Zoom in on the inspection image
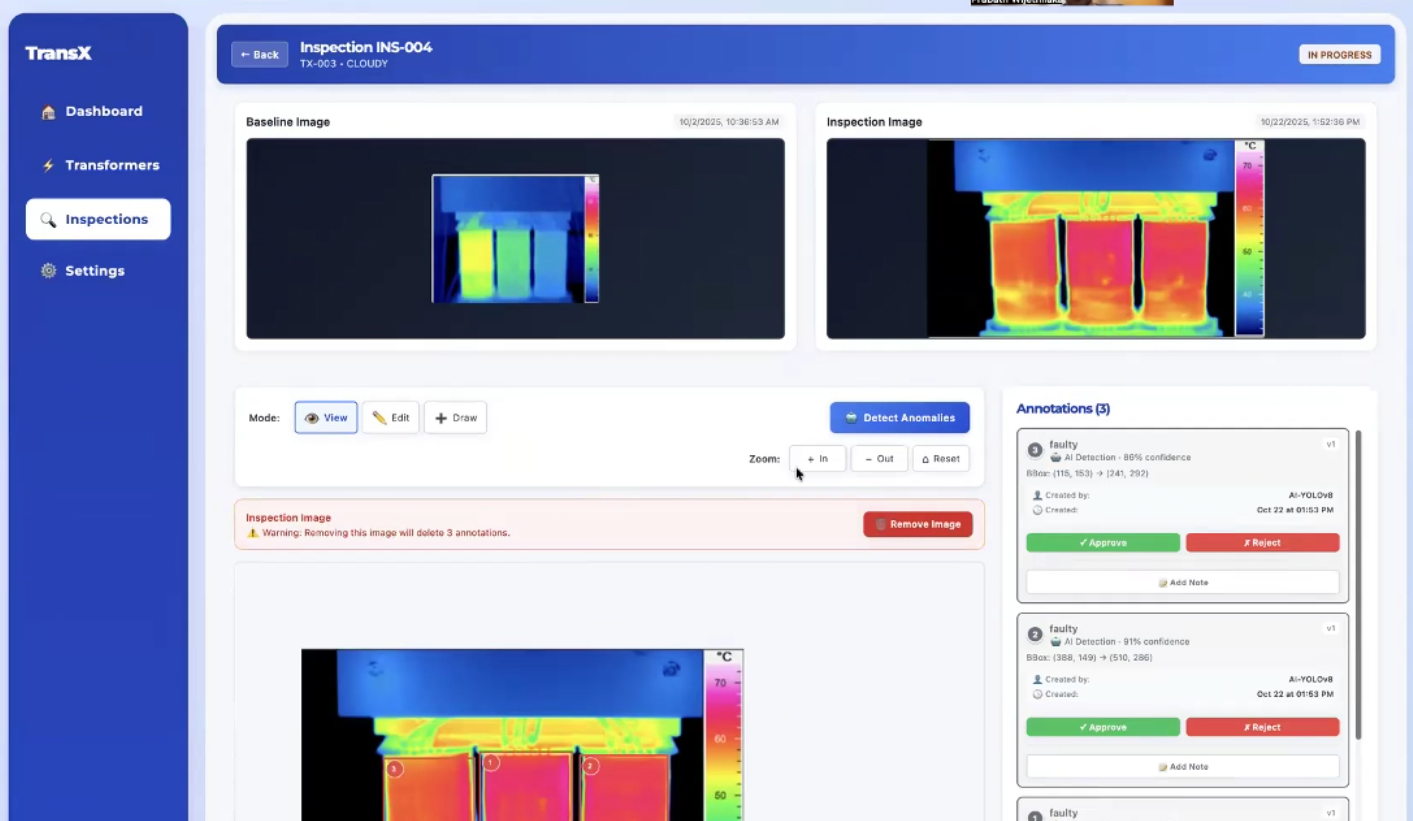Screen dimensions: 1413x821 pyautogui.click(x=817, y=459)
